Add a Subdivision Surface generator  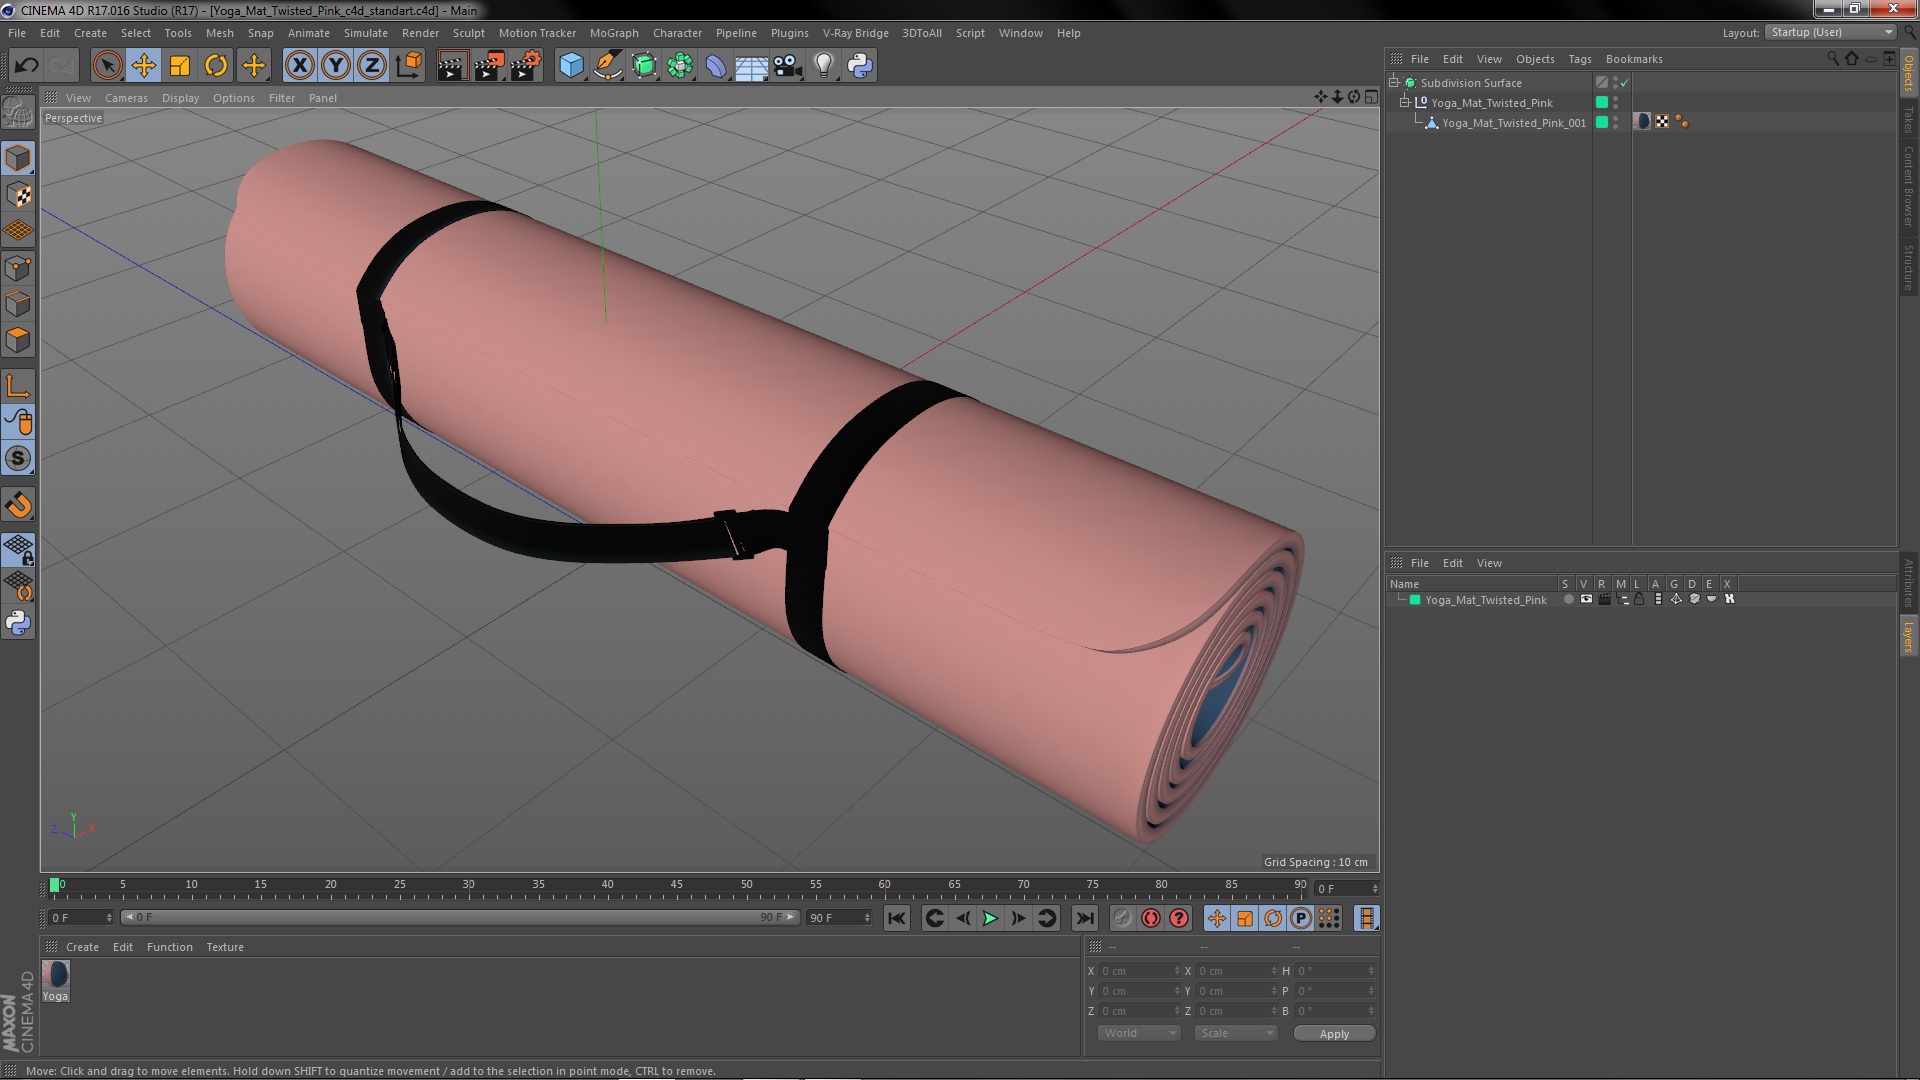(x=644, y=66)
